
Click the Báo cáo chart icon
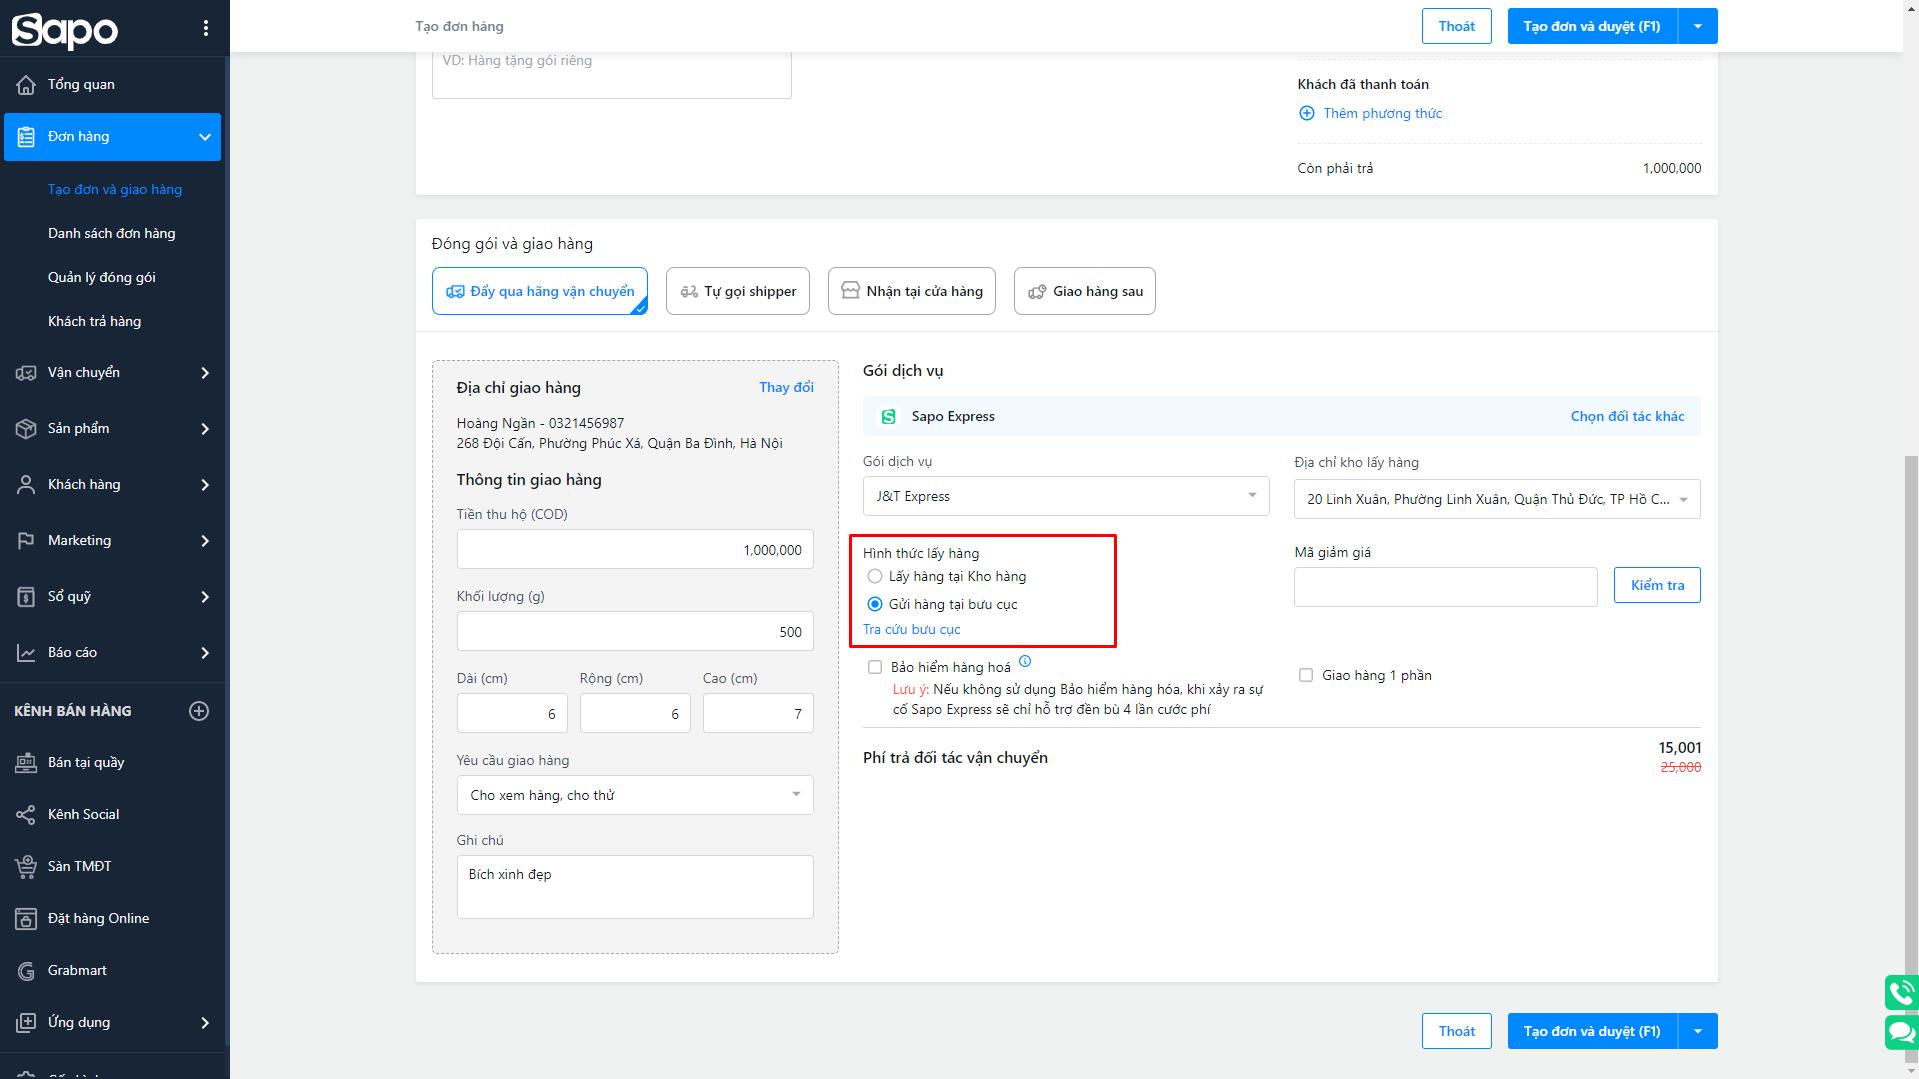tap(26, 653)
